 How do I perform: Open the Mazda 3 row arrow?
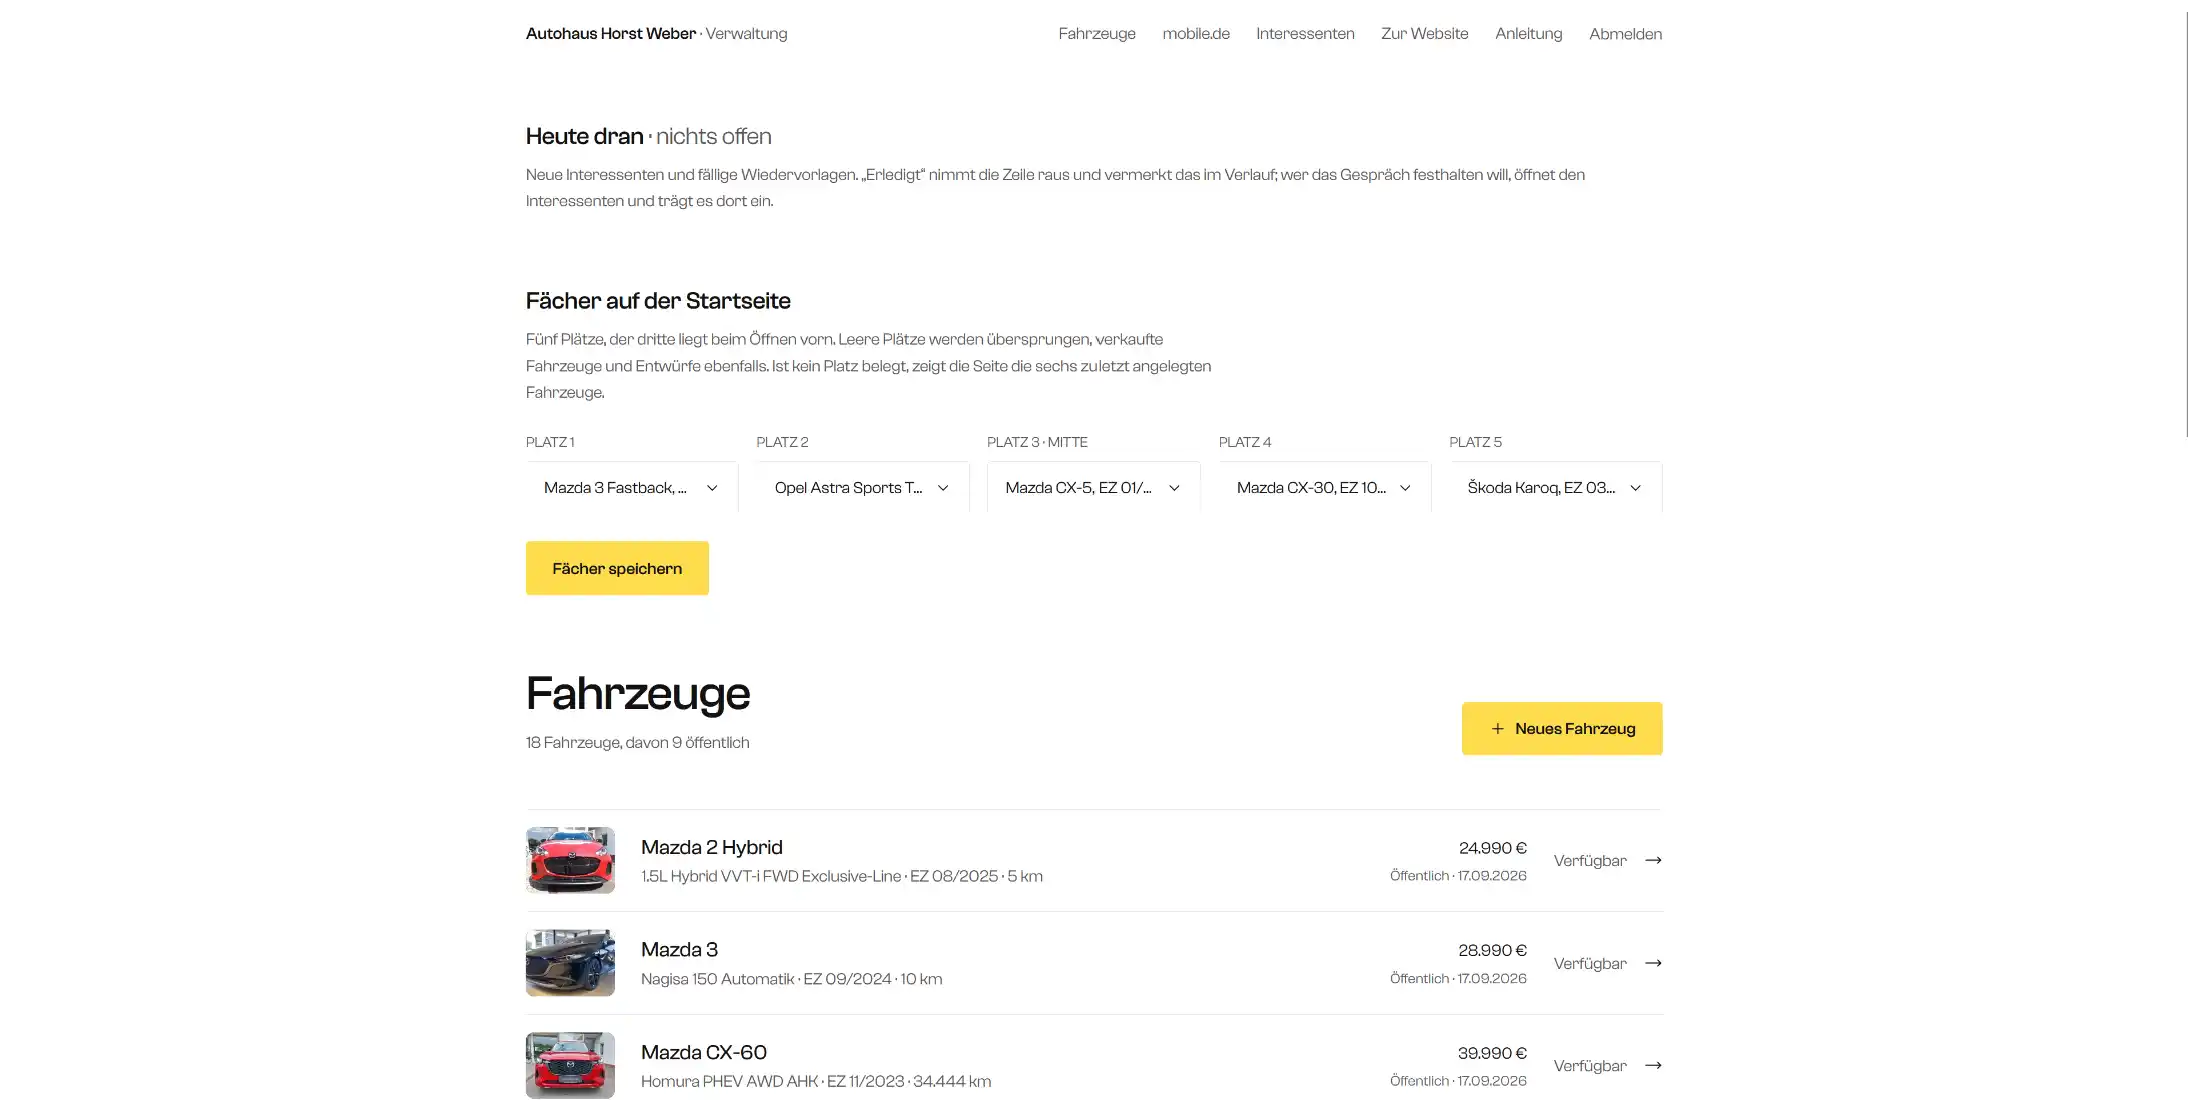1653,963
